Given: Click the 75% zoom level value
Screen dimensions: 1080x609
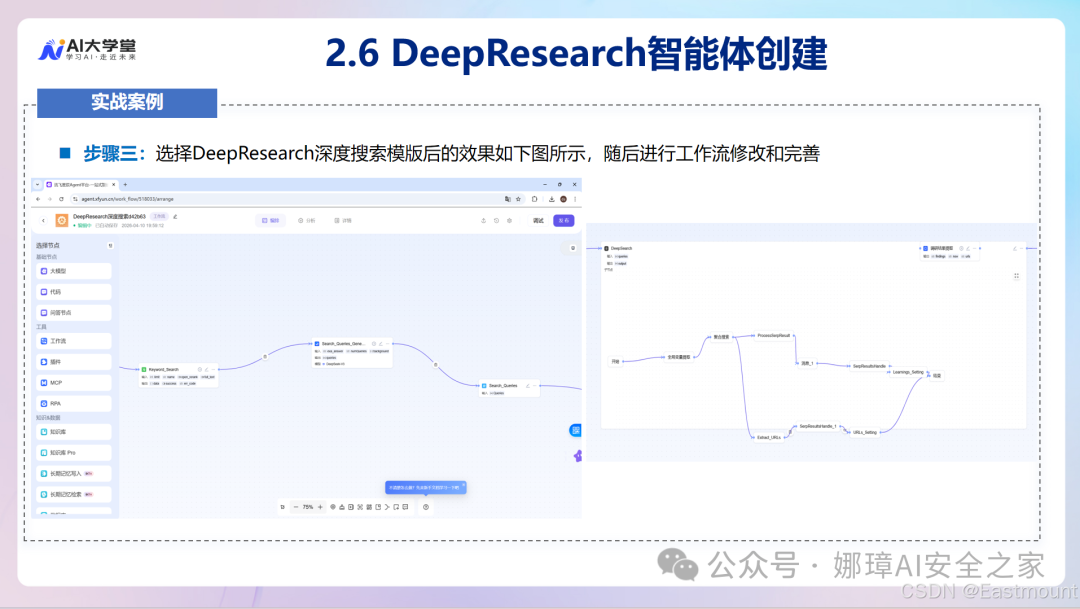Looking at the screenshot, I should click(308, 507).
